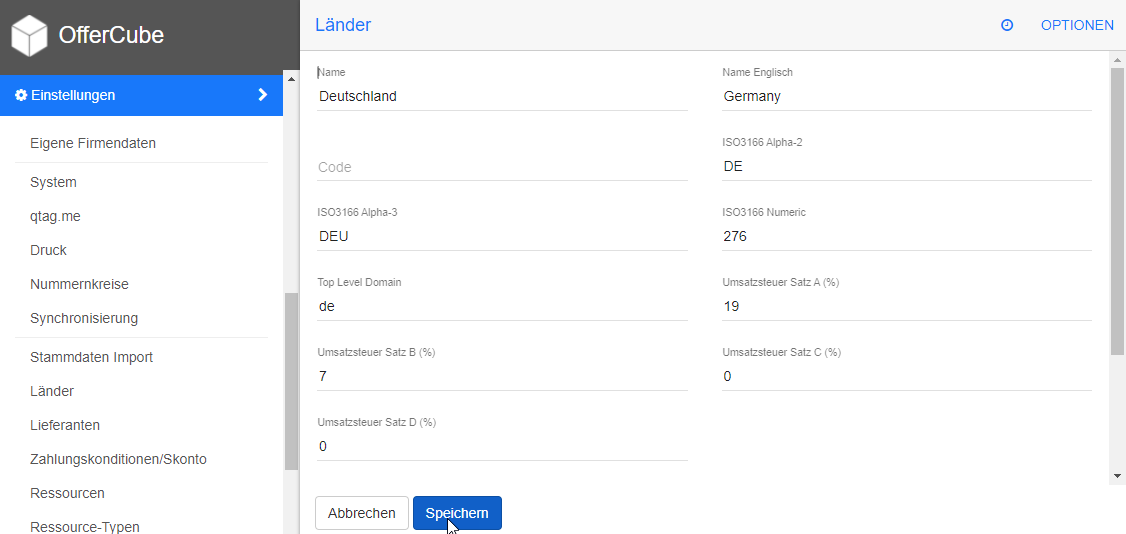Viewport: 1126px width, 534px height.
Task: Open Eigene Firmendaten settings
Action: 93,144
